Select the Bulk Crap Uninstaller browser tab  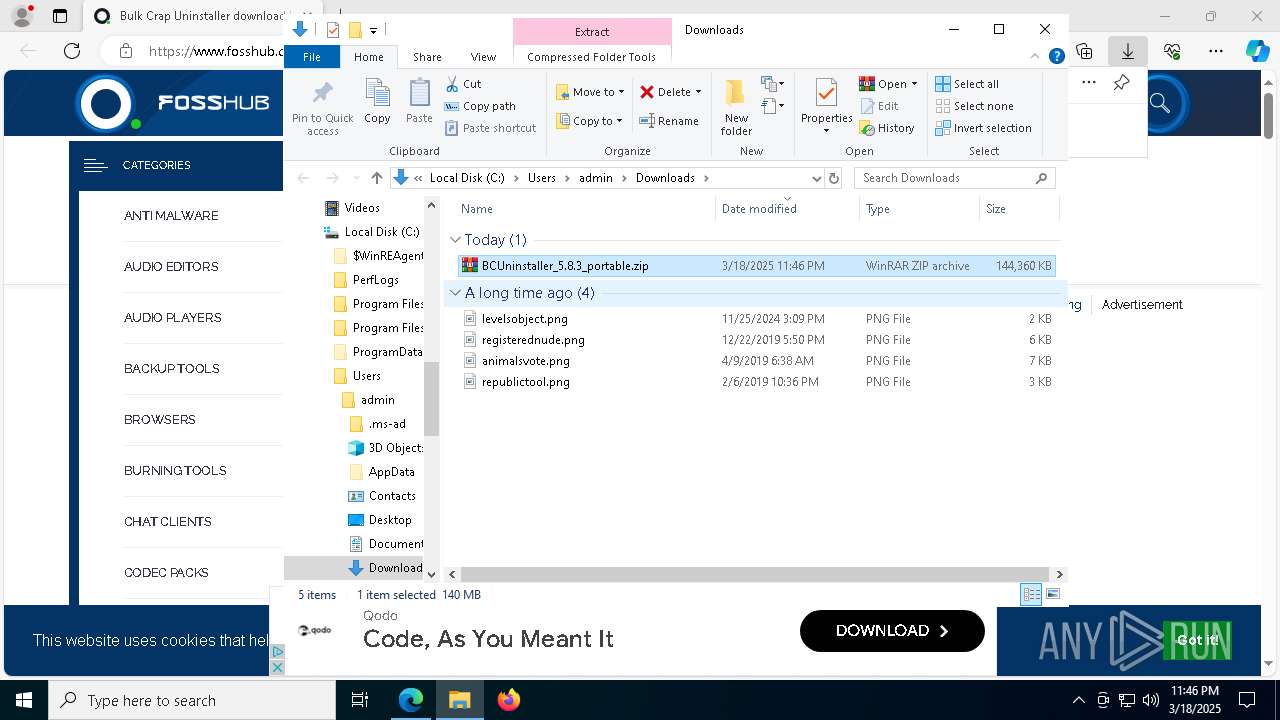[x=190, y=16]
